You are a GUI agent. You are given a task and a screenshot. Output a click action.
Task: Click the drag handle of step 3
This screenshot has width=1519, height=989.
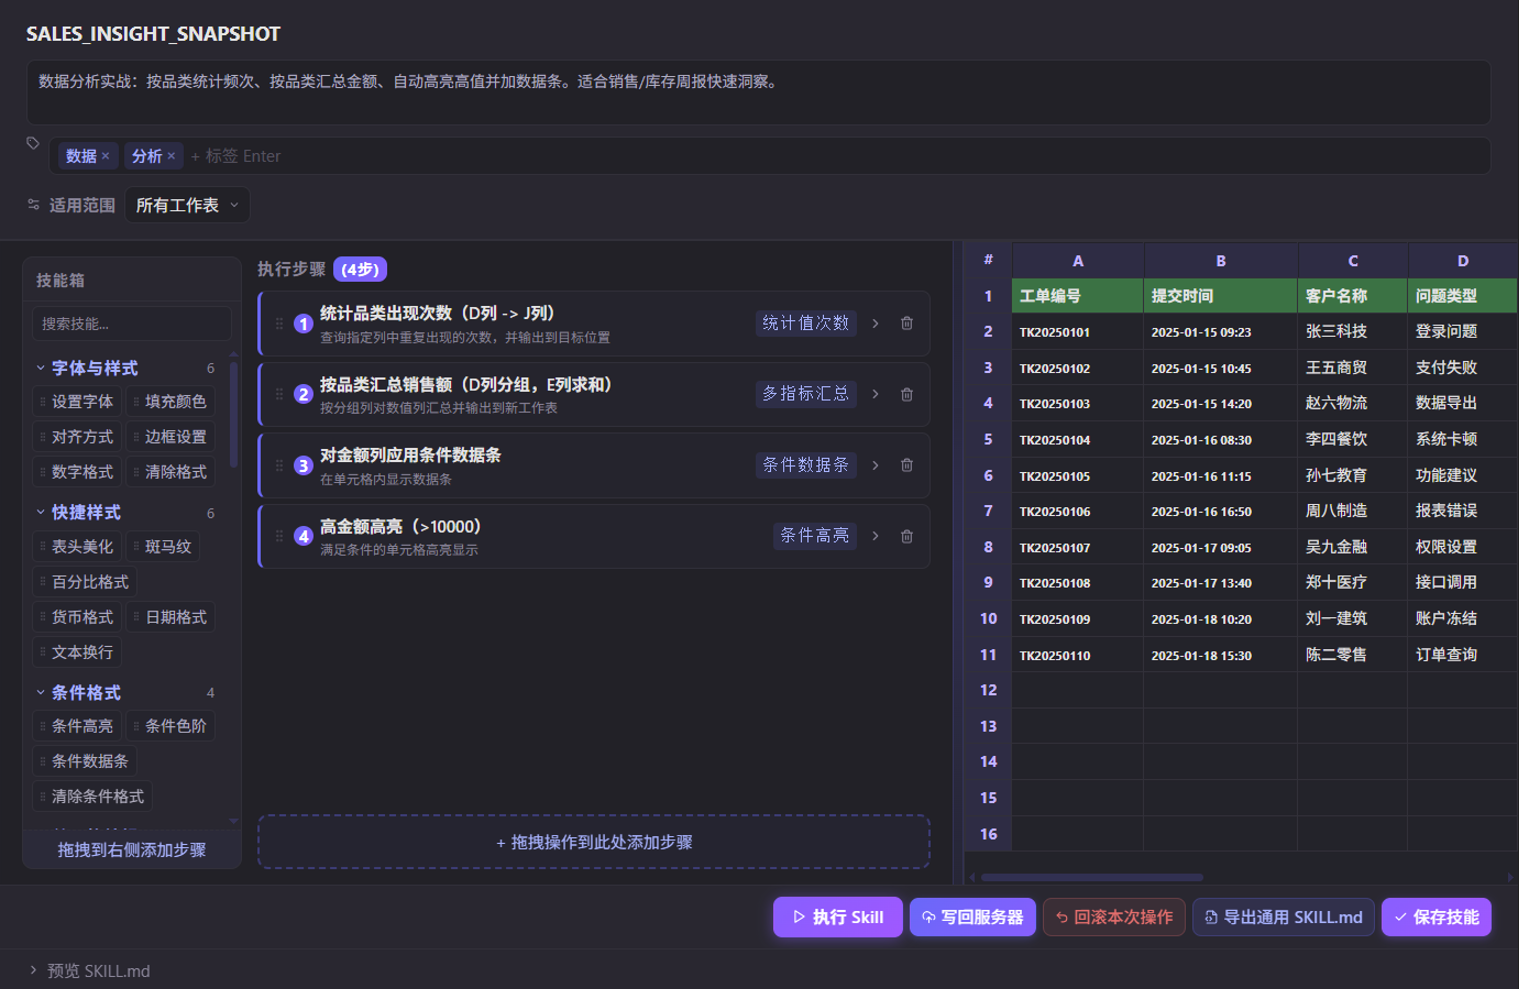pyautogui.click(x=280, y=465)
